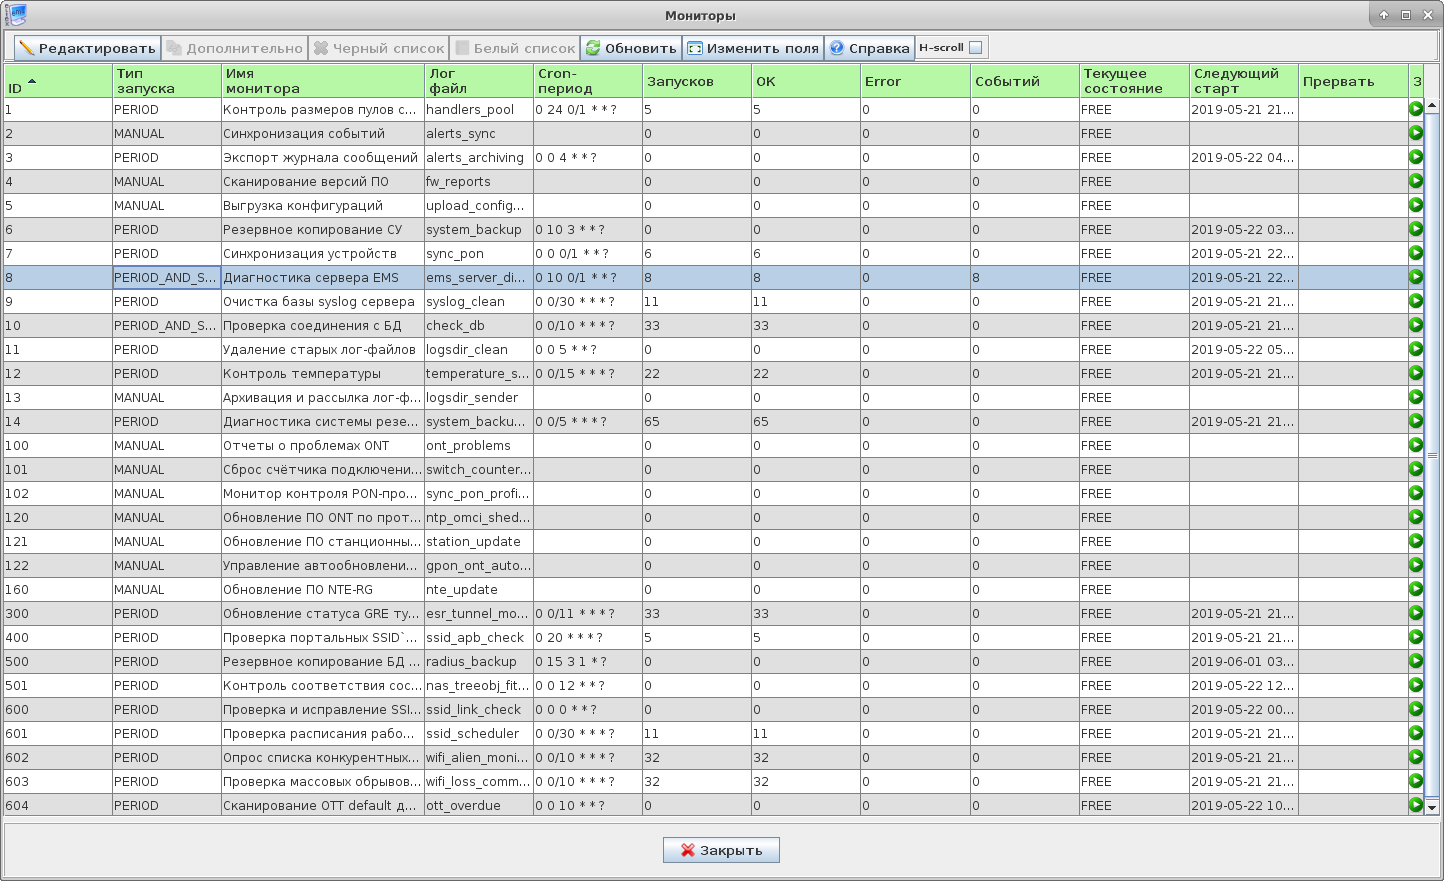Sort by Имя монитора column header

tap(322, 81)
